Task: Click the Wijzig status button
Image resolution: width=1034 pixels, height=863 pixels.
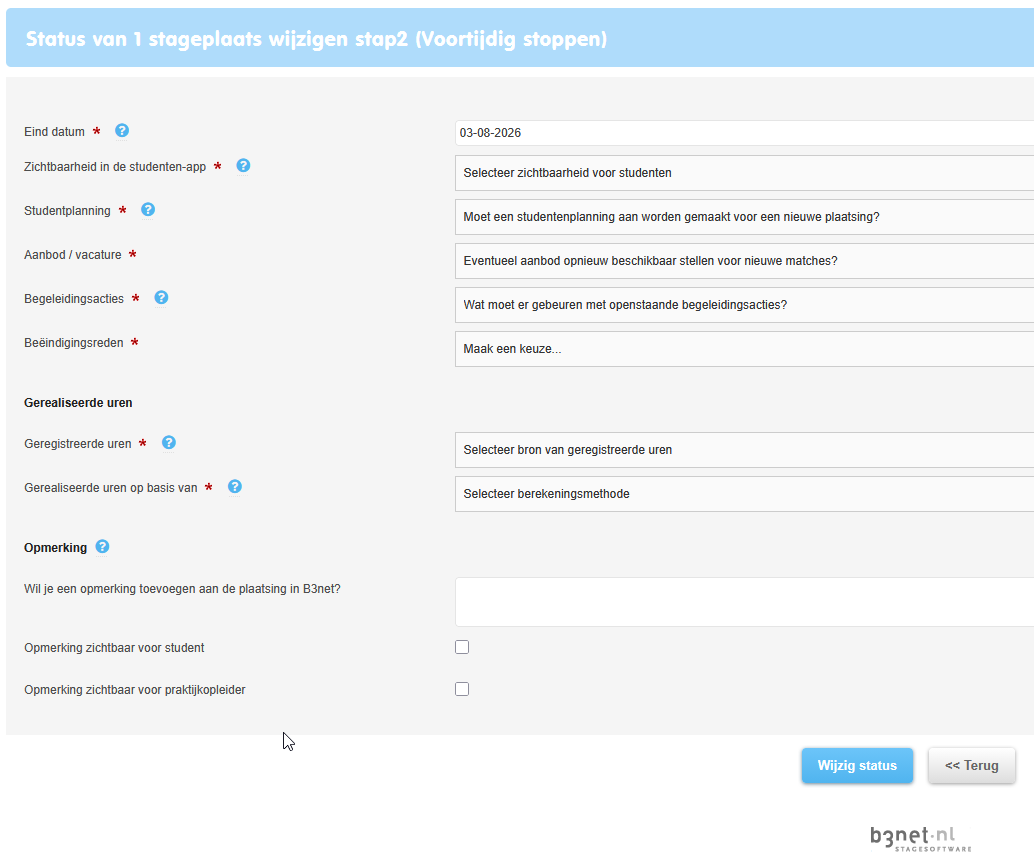Action: click(x=857, y=765)
